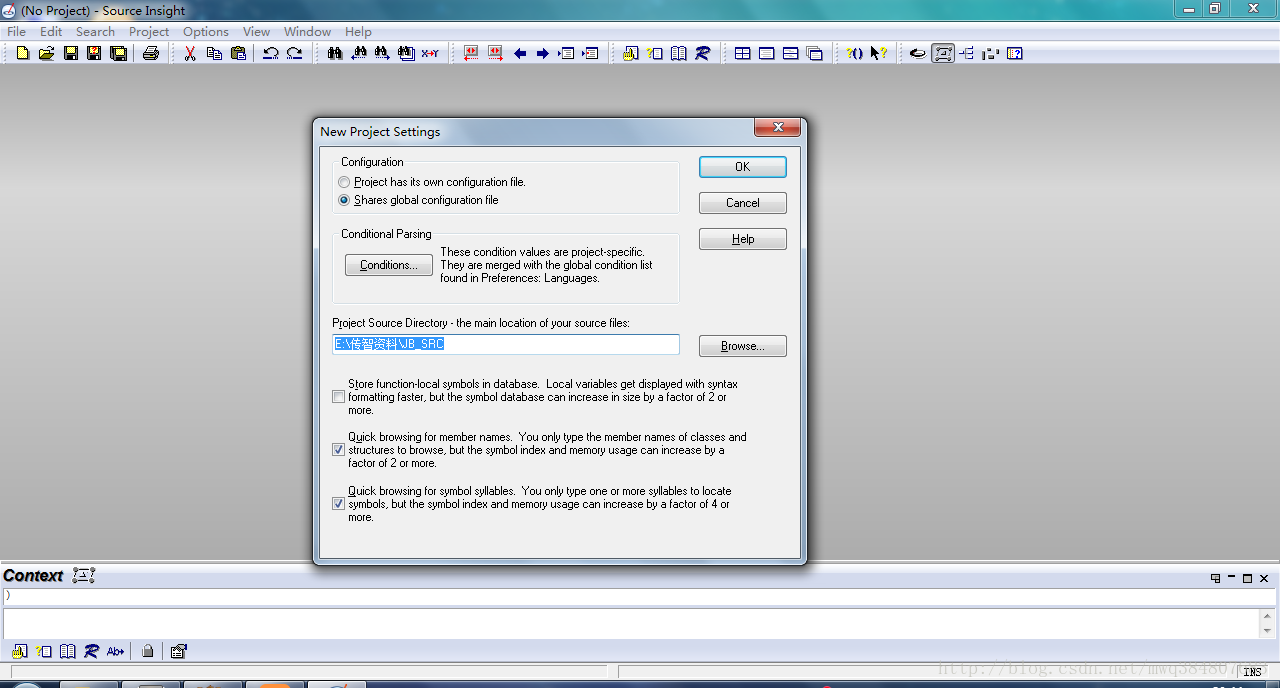Open the Conditions... dialog
The height and width of the screenshot is (688, 1280).
(389, 265)
